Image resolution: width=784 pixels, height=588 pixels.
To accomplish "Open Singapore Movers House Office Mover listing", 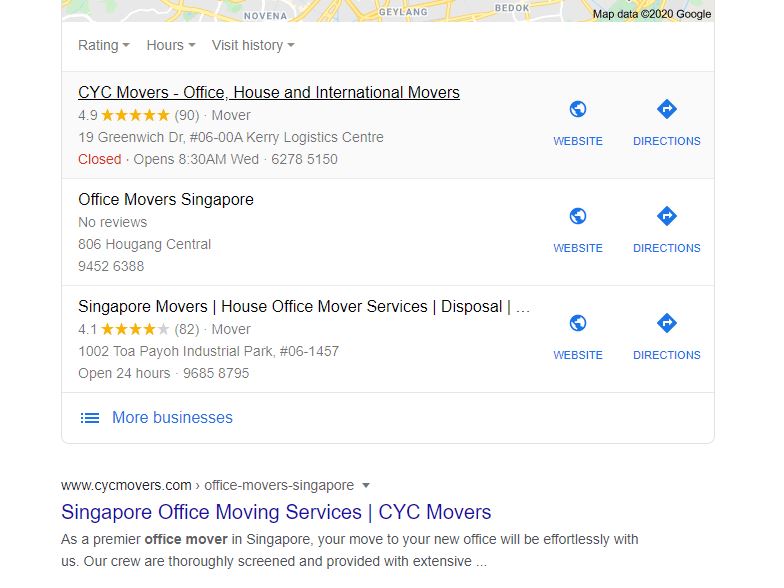I will (x=304, y=306).
